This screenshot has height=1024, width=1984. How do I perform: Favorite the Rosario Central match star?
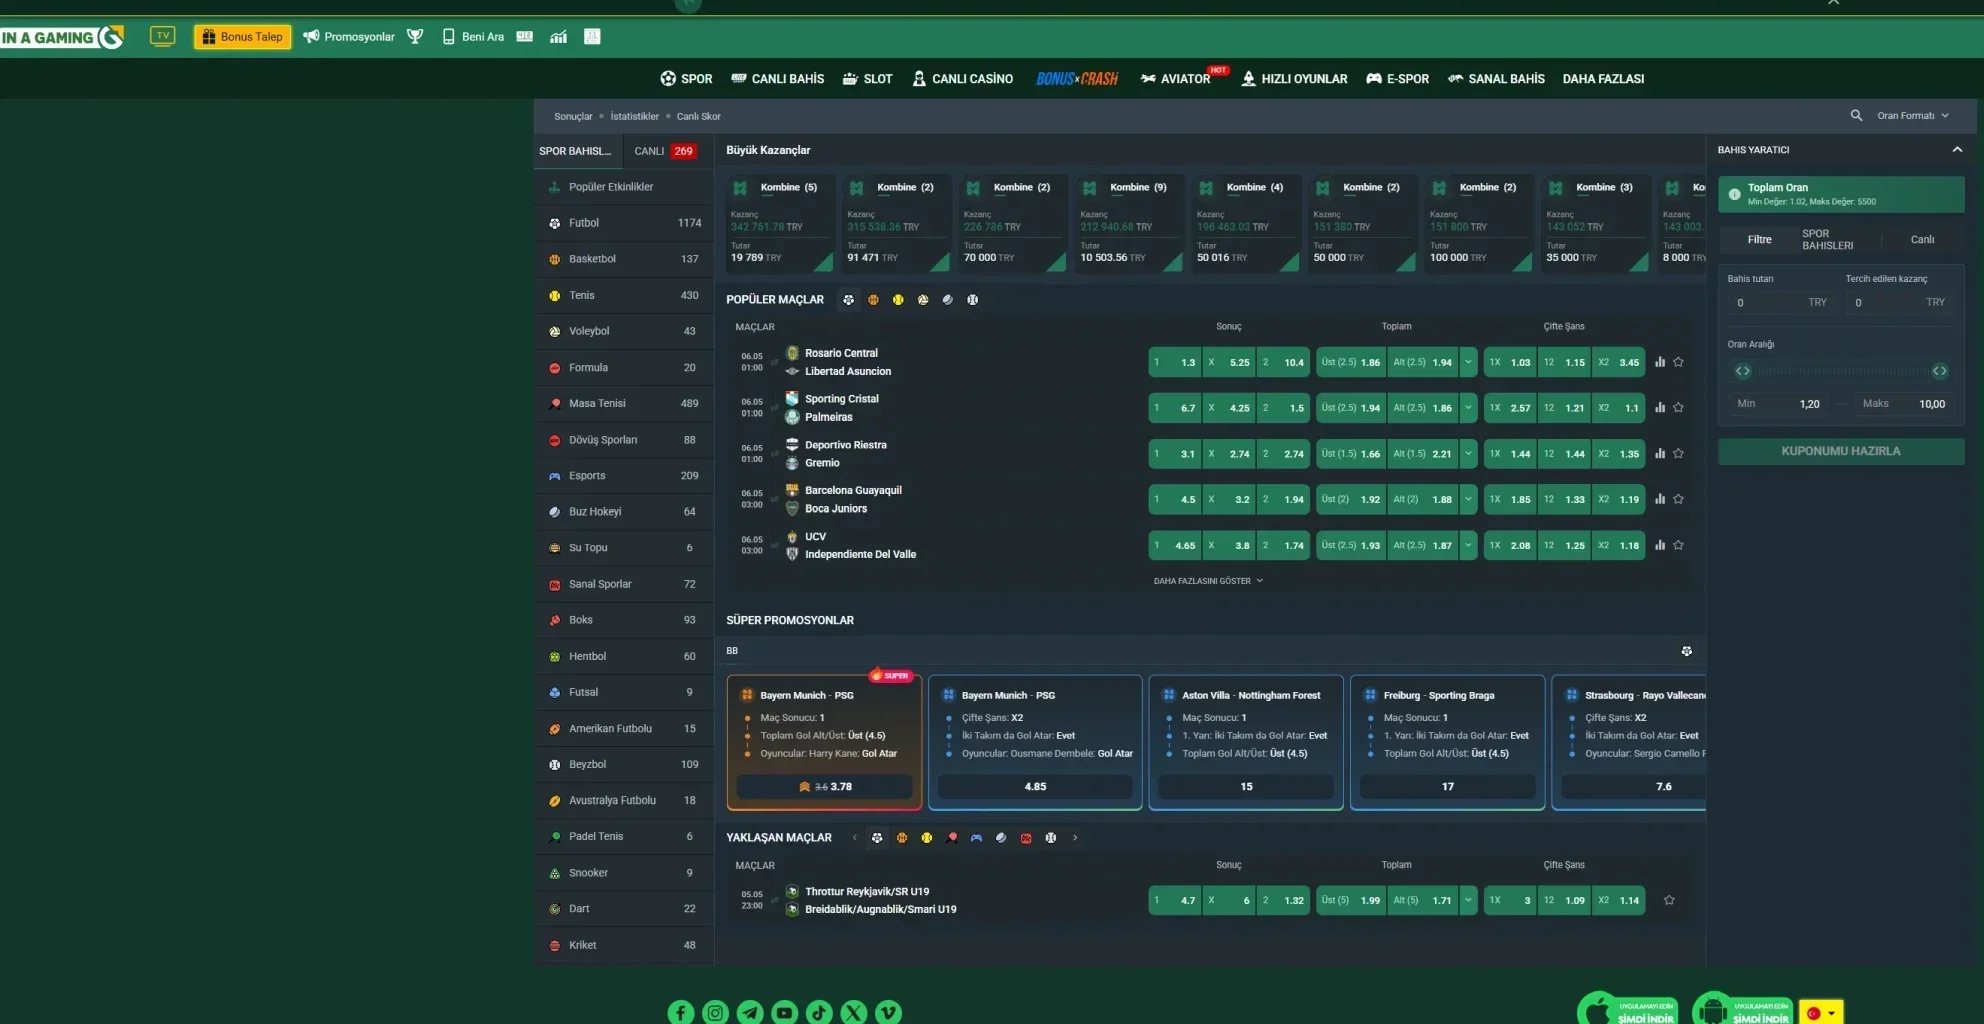(x=1678, y=362)
